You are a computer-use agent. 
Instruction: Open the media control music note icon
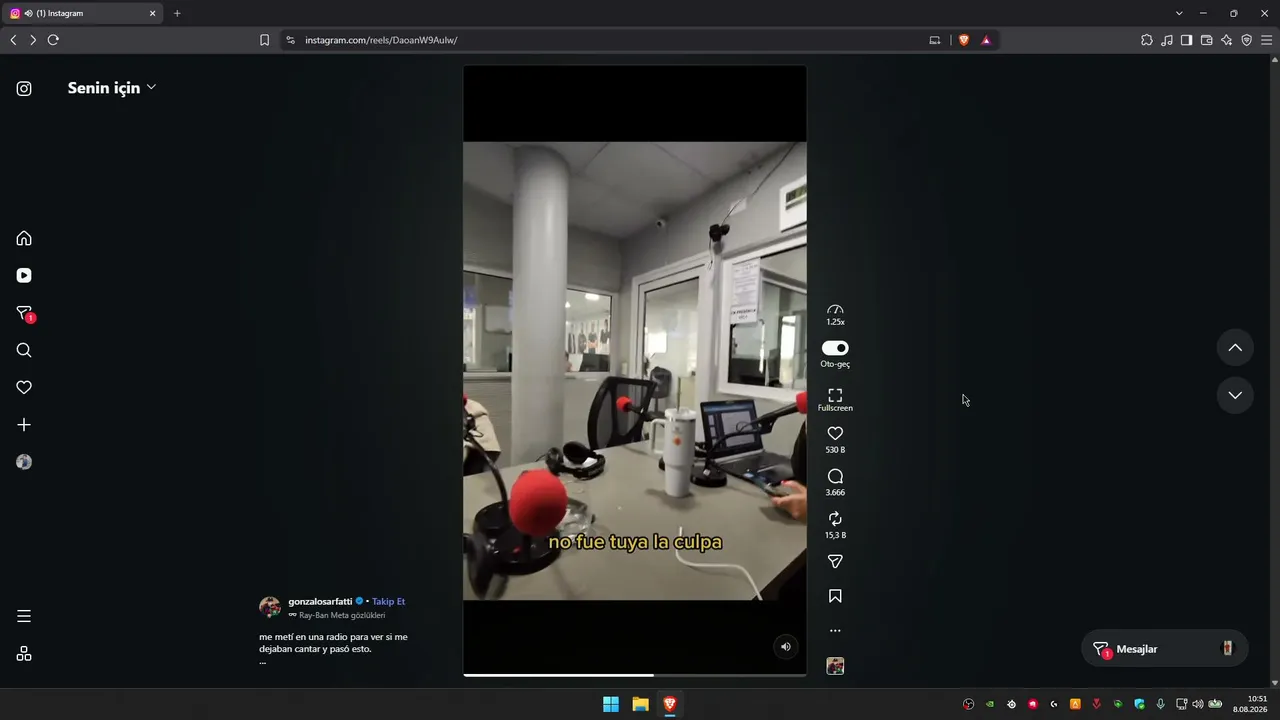(x=1167, y=40)
